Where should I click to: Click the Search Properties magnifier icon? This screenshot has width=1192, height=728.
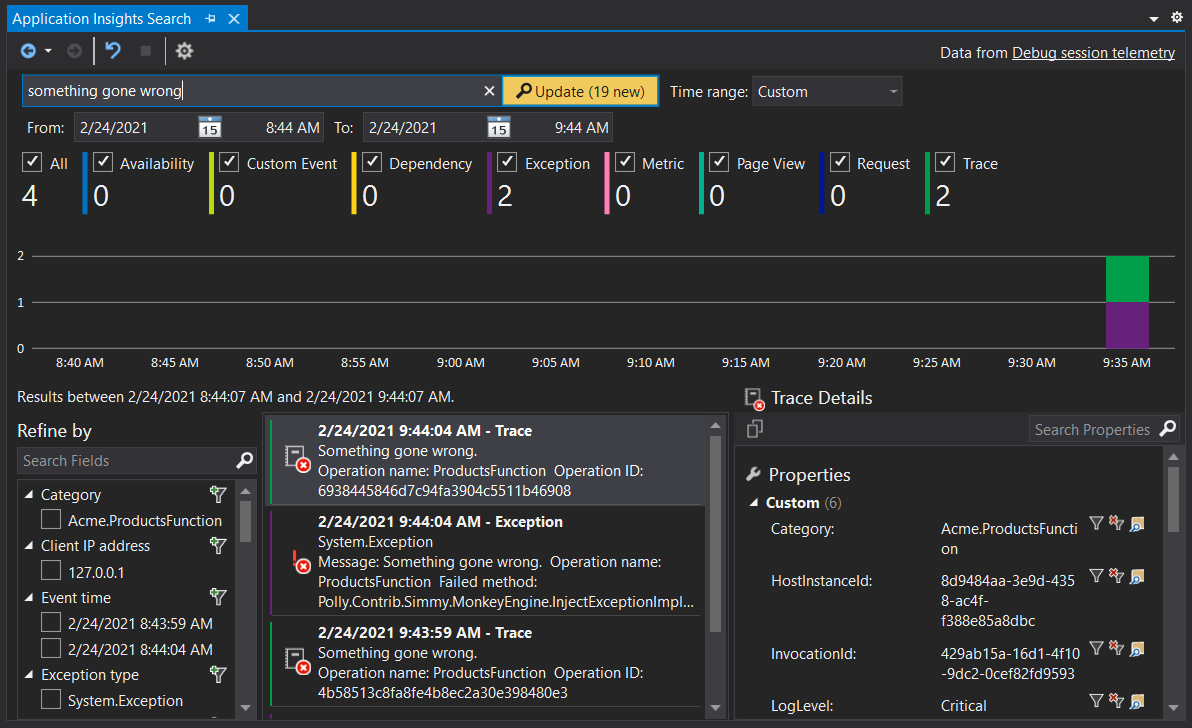click(1168, 429)
